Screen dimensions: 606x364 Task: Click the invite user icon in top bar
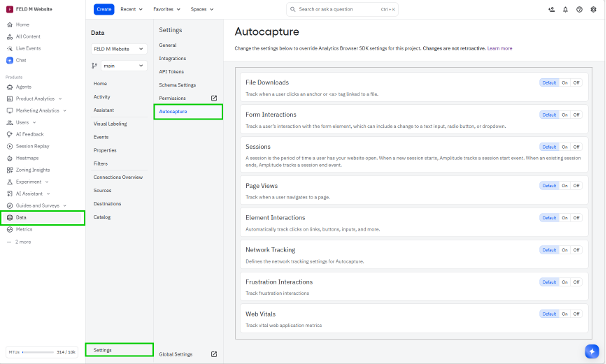click(552, 10)
